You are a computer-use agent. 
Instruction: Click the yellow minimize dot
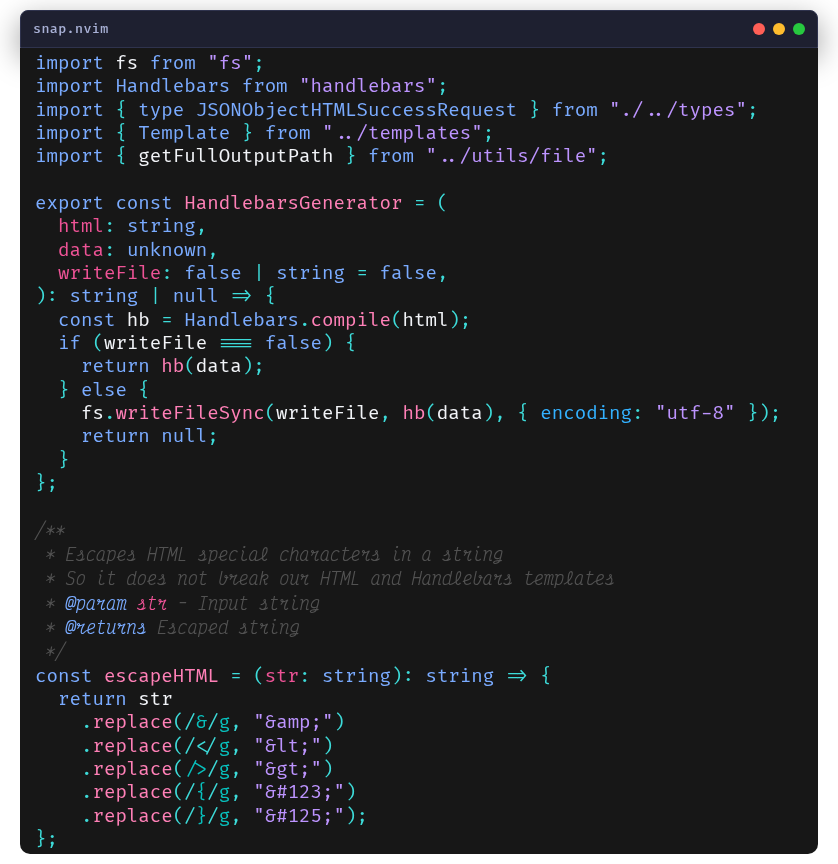(779, 29)
